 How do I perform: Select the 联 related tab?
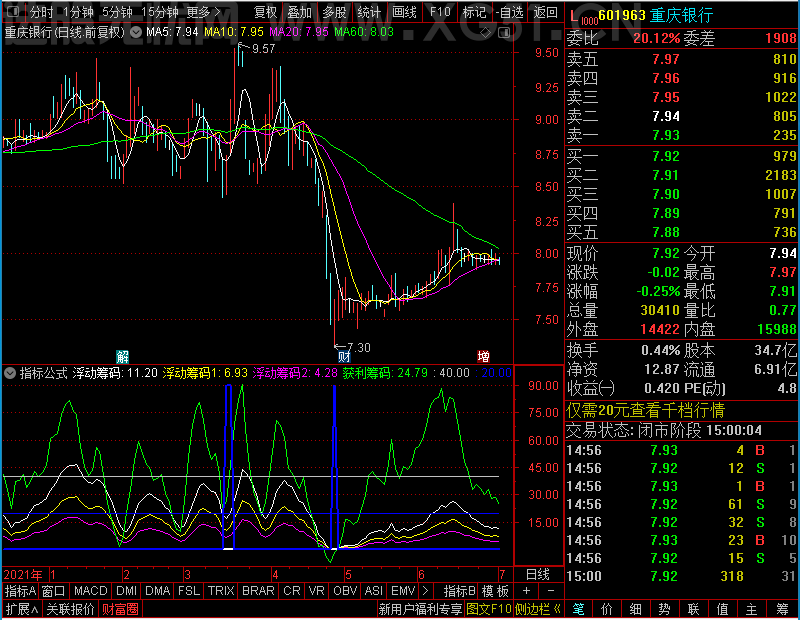click(x=693, y=609)
